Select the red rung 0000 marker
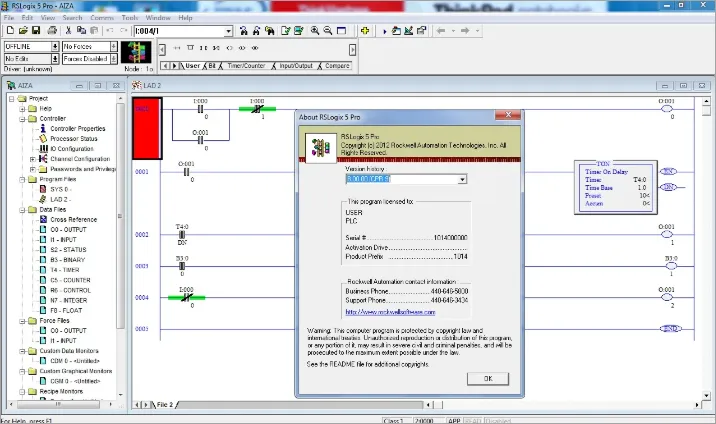716x424 pixels. [x=147, y=128]
